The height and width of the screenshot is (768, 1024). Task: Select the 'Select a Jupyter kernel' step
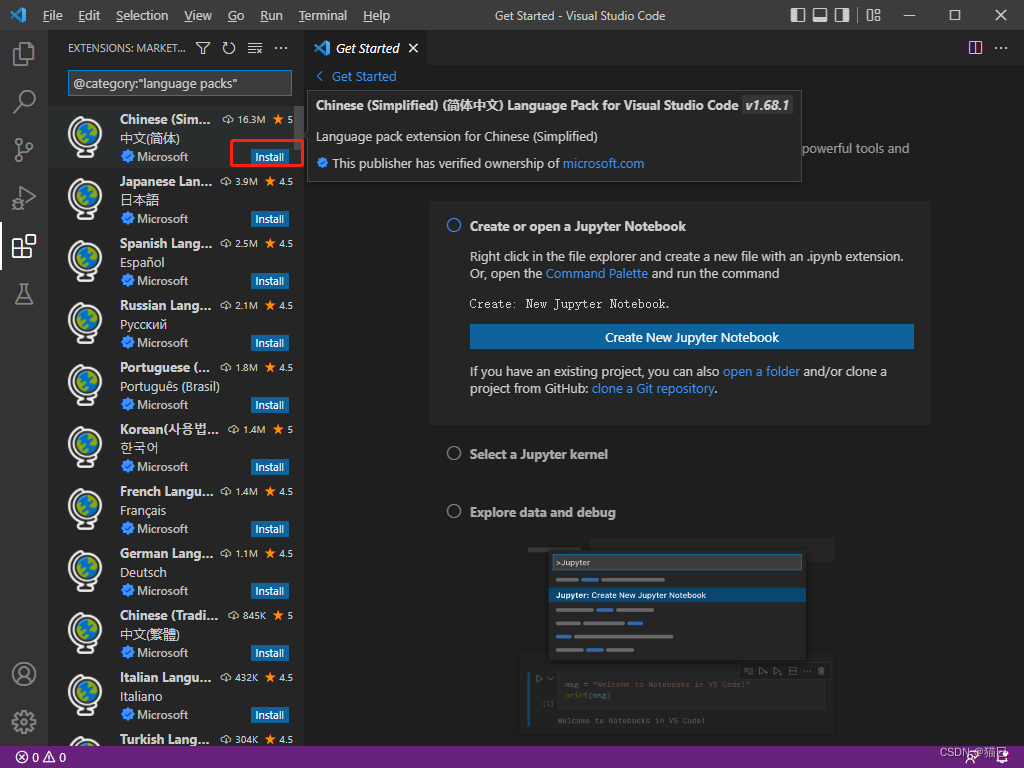[x=538, y=454]
